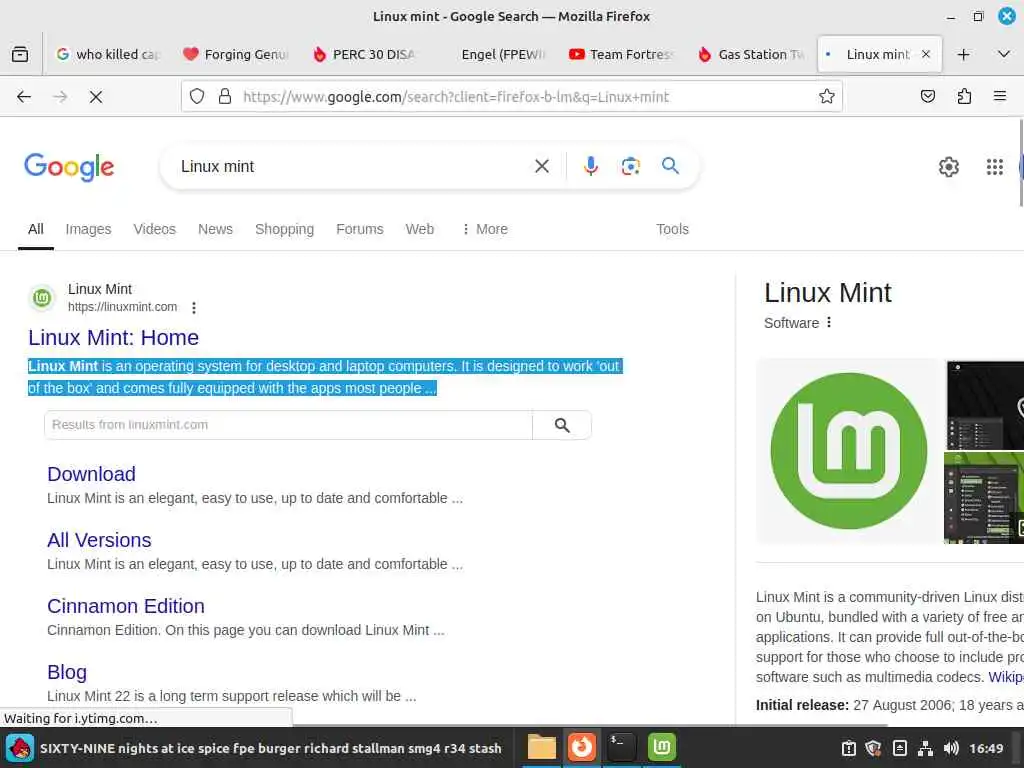The width and height of the screenshot is (1024, 768).
Task: Open the panel clock showing 16:49
Action: (985, 748)
